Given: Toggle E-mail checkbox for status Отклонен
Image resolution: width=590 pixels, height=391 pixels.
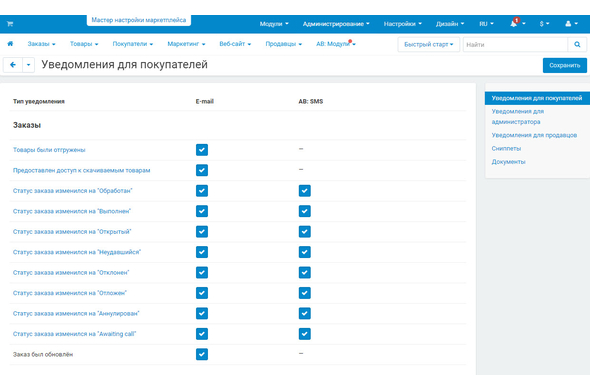Looking at the screenshot, I should pos(202,272).
